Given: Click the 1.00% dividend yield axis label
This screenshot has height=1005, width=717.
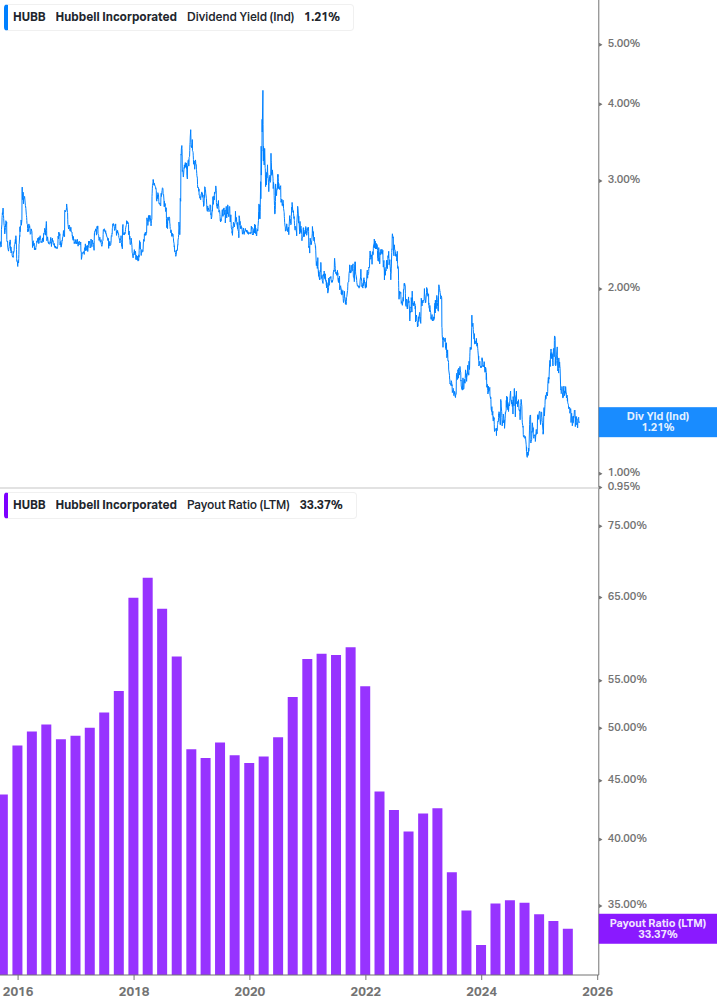Looking at the screenshot, I should pos(623,472).
